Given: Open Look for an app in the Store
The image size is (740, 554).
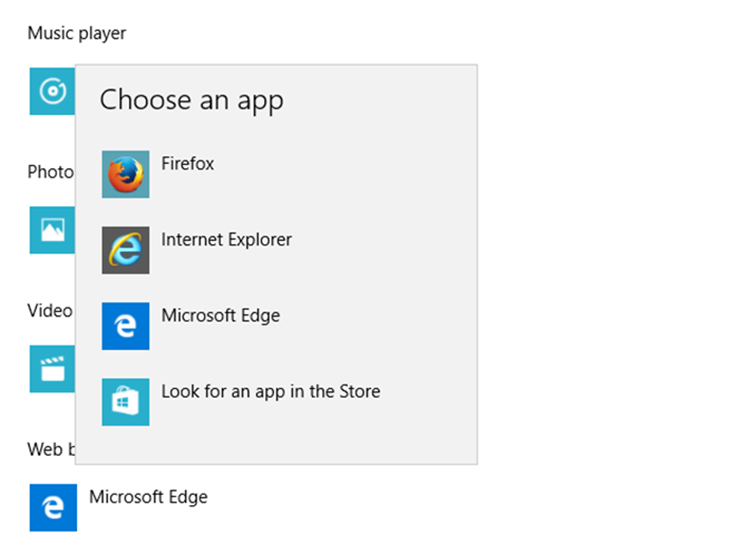Looking at the screenshot, I should click(270, 392).
